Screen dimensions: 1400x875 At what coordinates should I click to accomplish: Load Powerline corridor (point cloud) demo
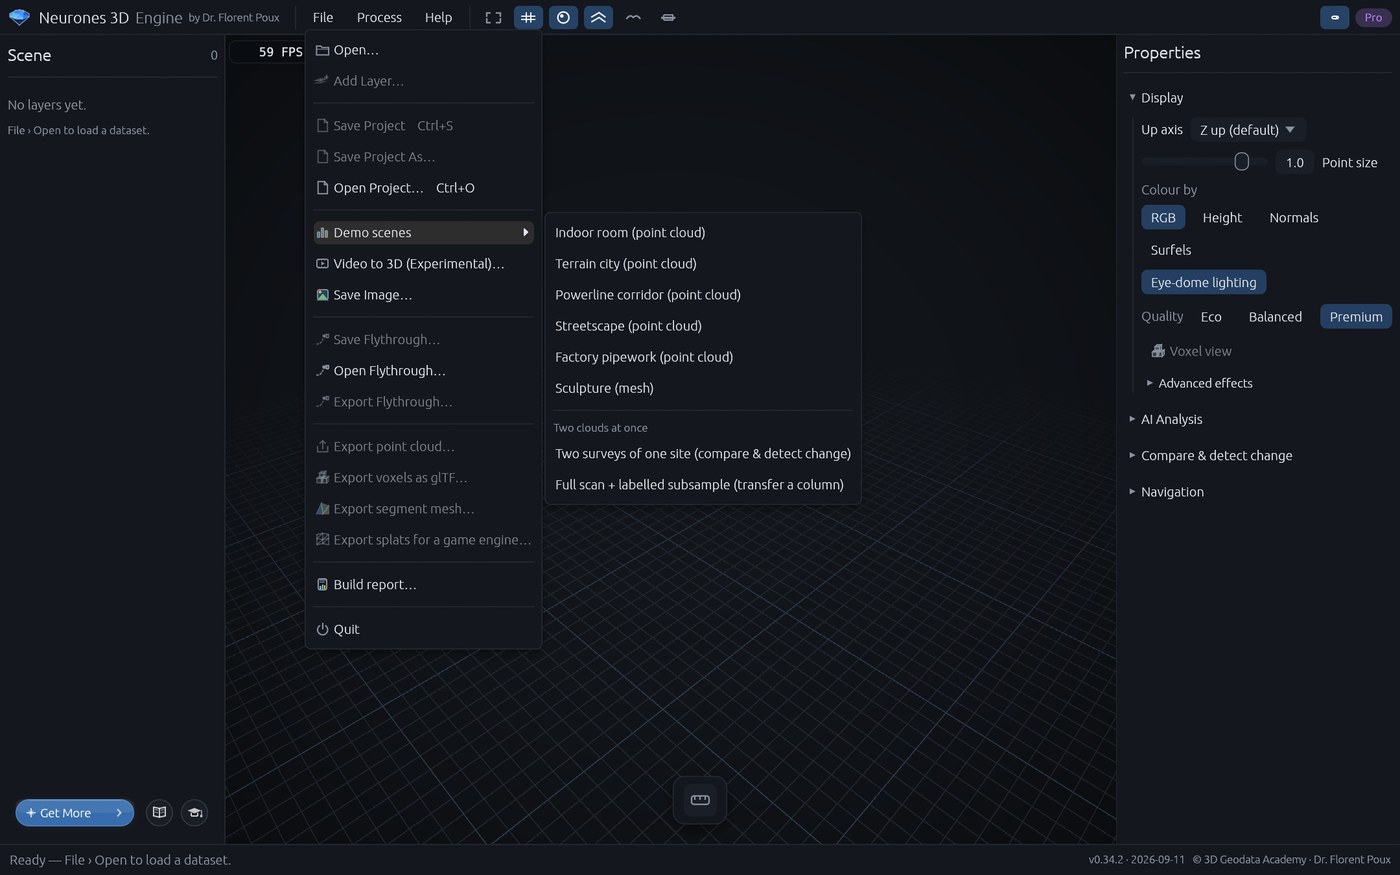pos(702,295)
